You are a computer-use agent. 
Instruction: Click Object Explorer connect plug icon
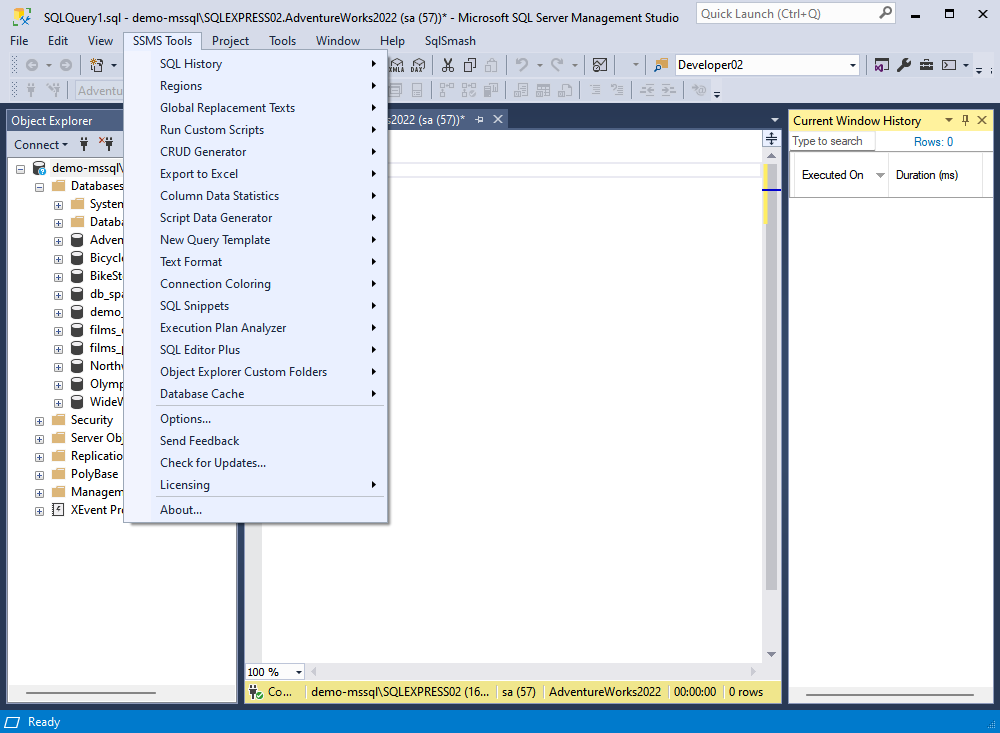pos(84,144)
